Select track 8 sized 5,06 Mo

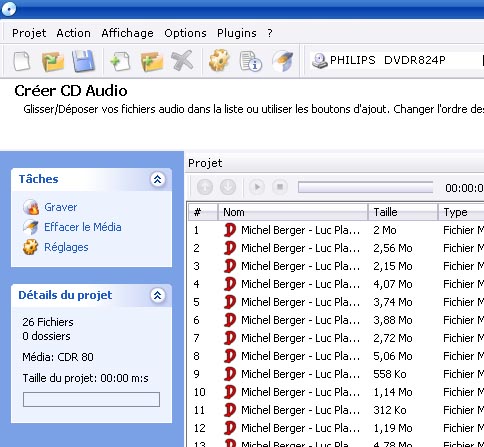[x=336, y=356]
